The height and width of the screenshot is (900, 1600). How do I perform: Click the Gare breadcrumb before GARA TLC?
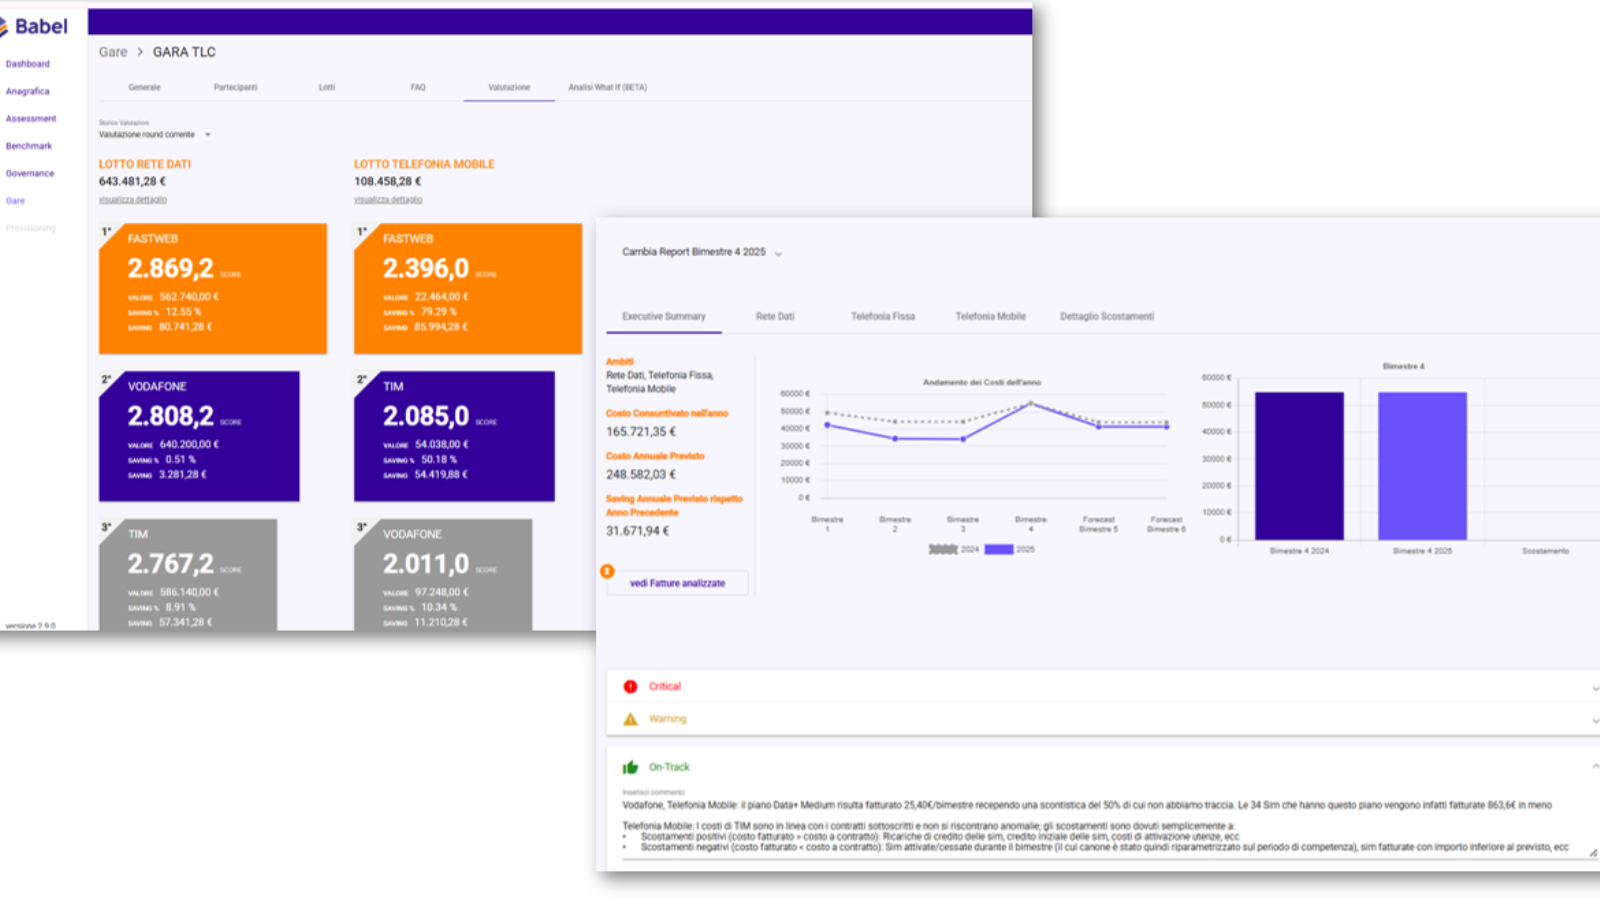113,52
